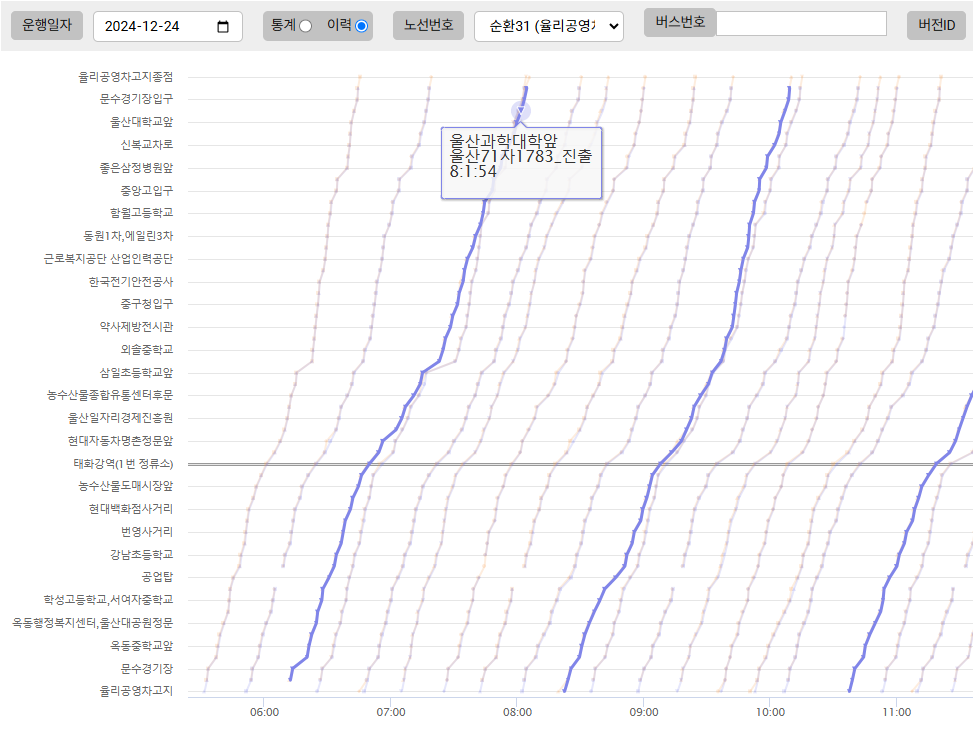This screenshot has width=973, height=729.
Task: Expand the 순환31 route dropdown
Action: [548, 27]
